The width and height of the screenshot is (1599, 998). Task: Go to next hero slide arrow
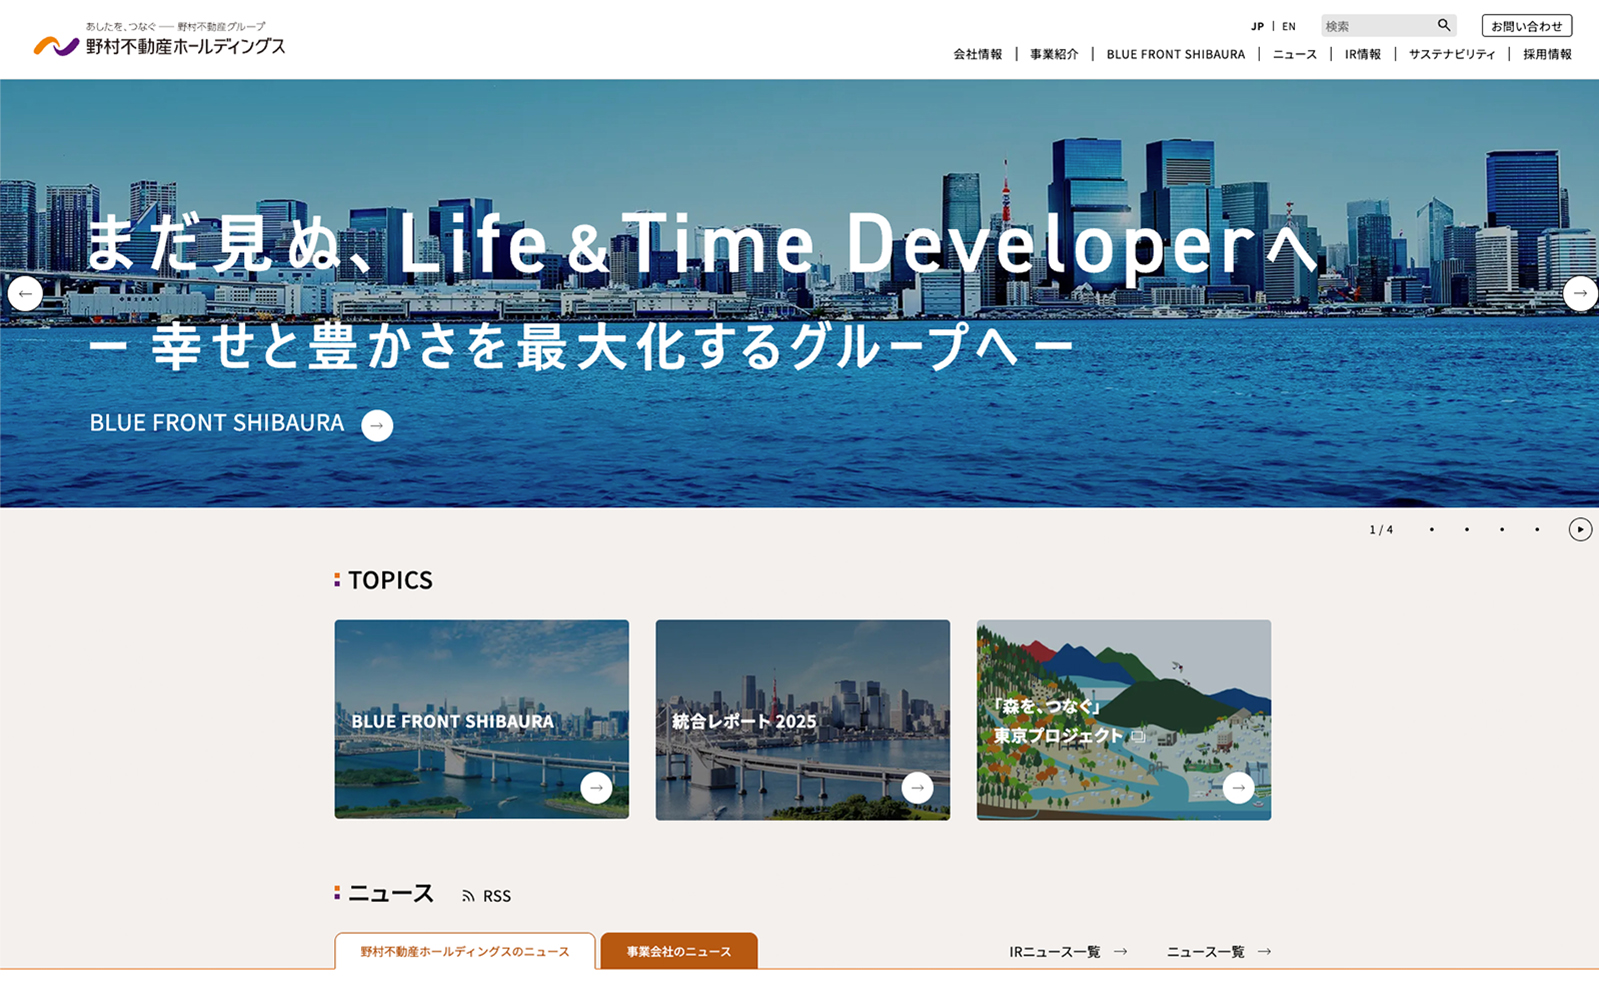1580,293
